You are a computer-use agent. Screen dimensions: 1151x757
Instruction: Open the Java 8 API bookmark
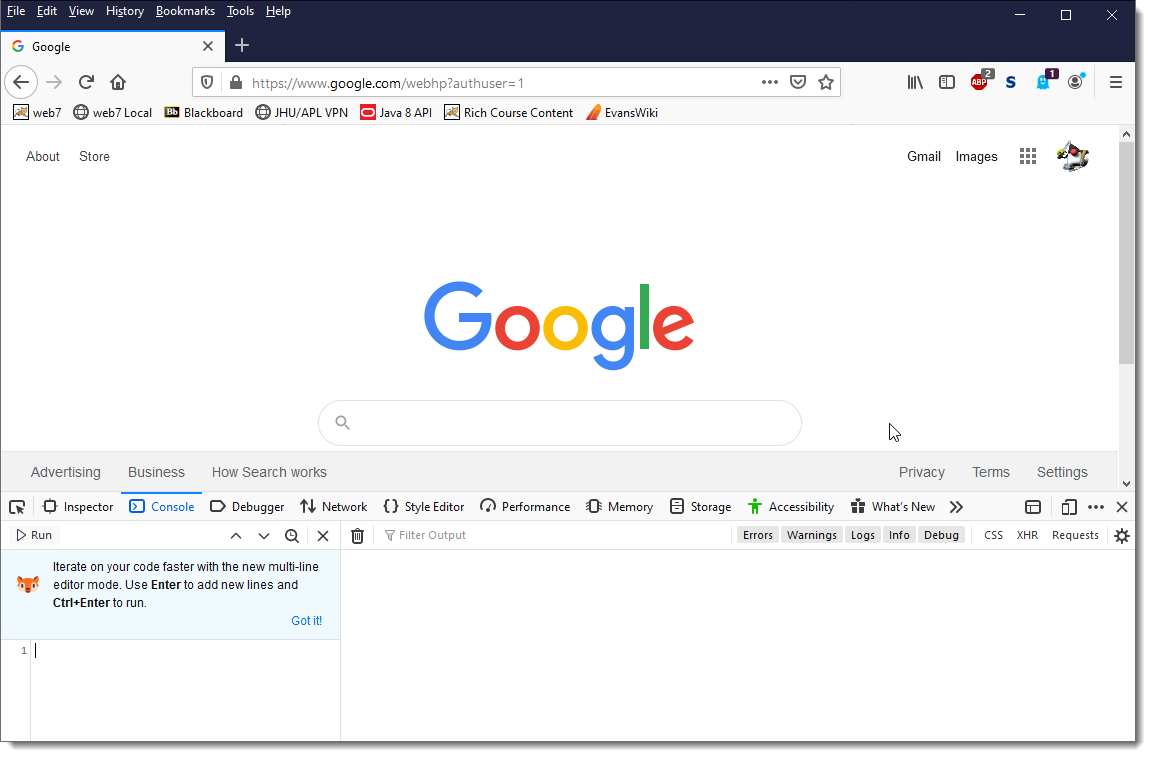coord(396,112)
